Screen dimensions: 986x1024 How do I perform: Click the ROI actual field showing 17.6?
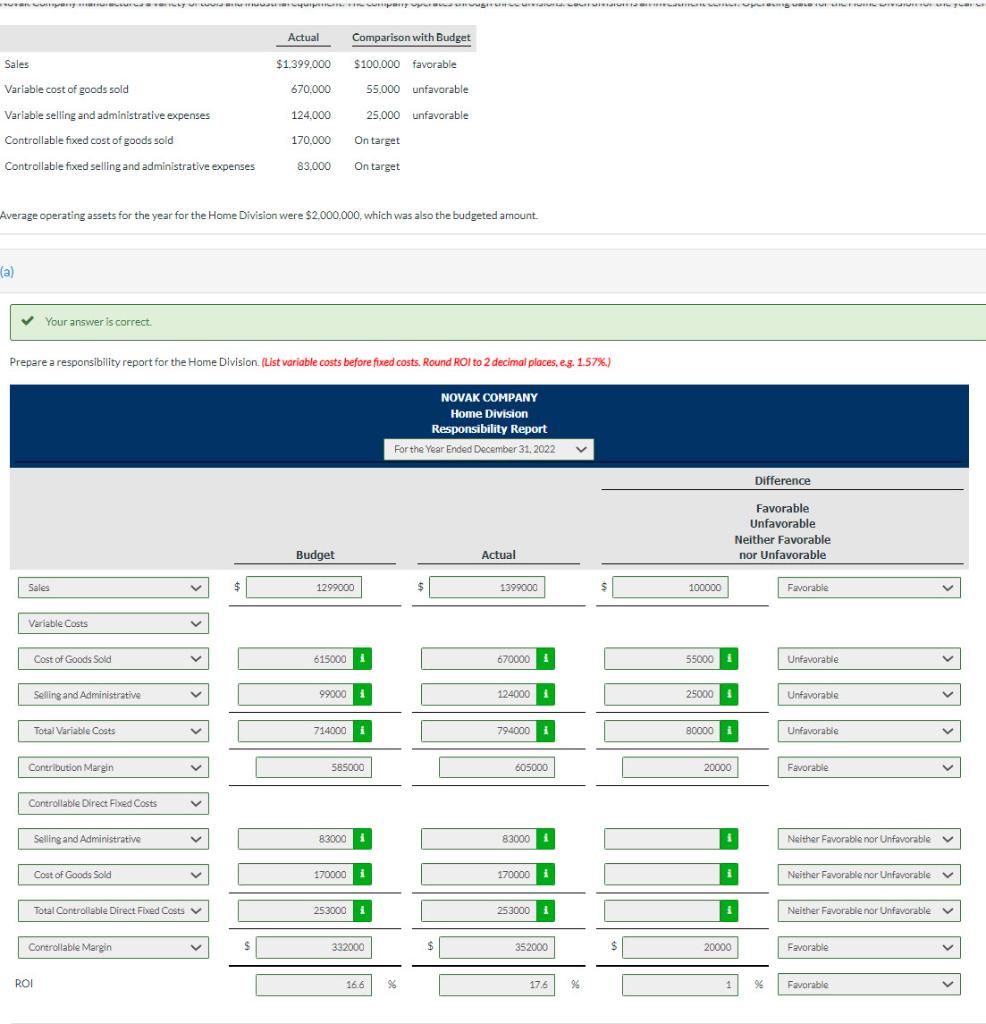pyautogui.click(x=498, y=985)
